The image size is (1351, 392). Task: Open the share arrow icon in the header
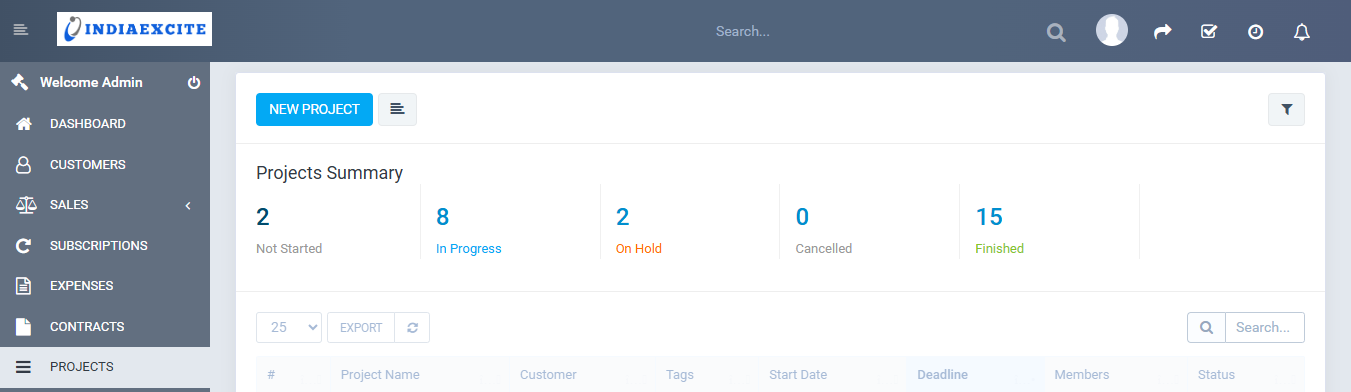coord(1162,32)
